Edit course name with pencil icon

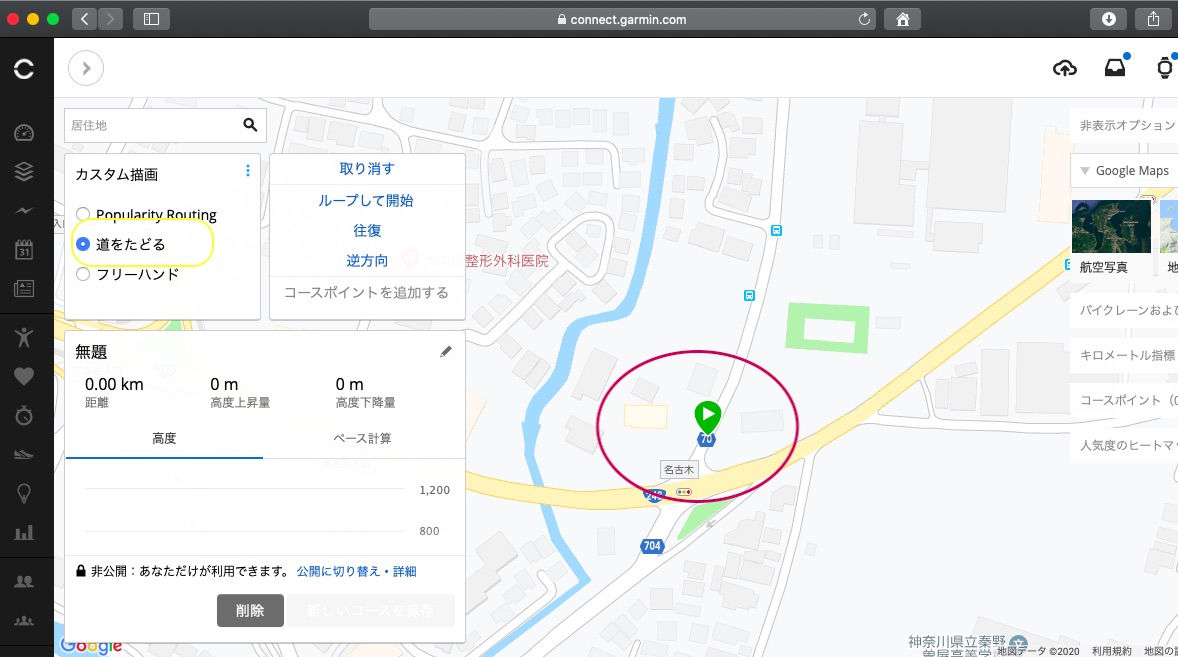pos(446,351)
